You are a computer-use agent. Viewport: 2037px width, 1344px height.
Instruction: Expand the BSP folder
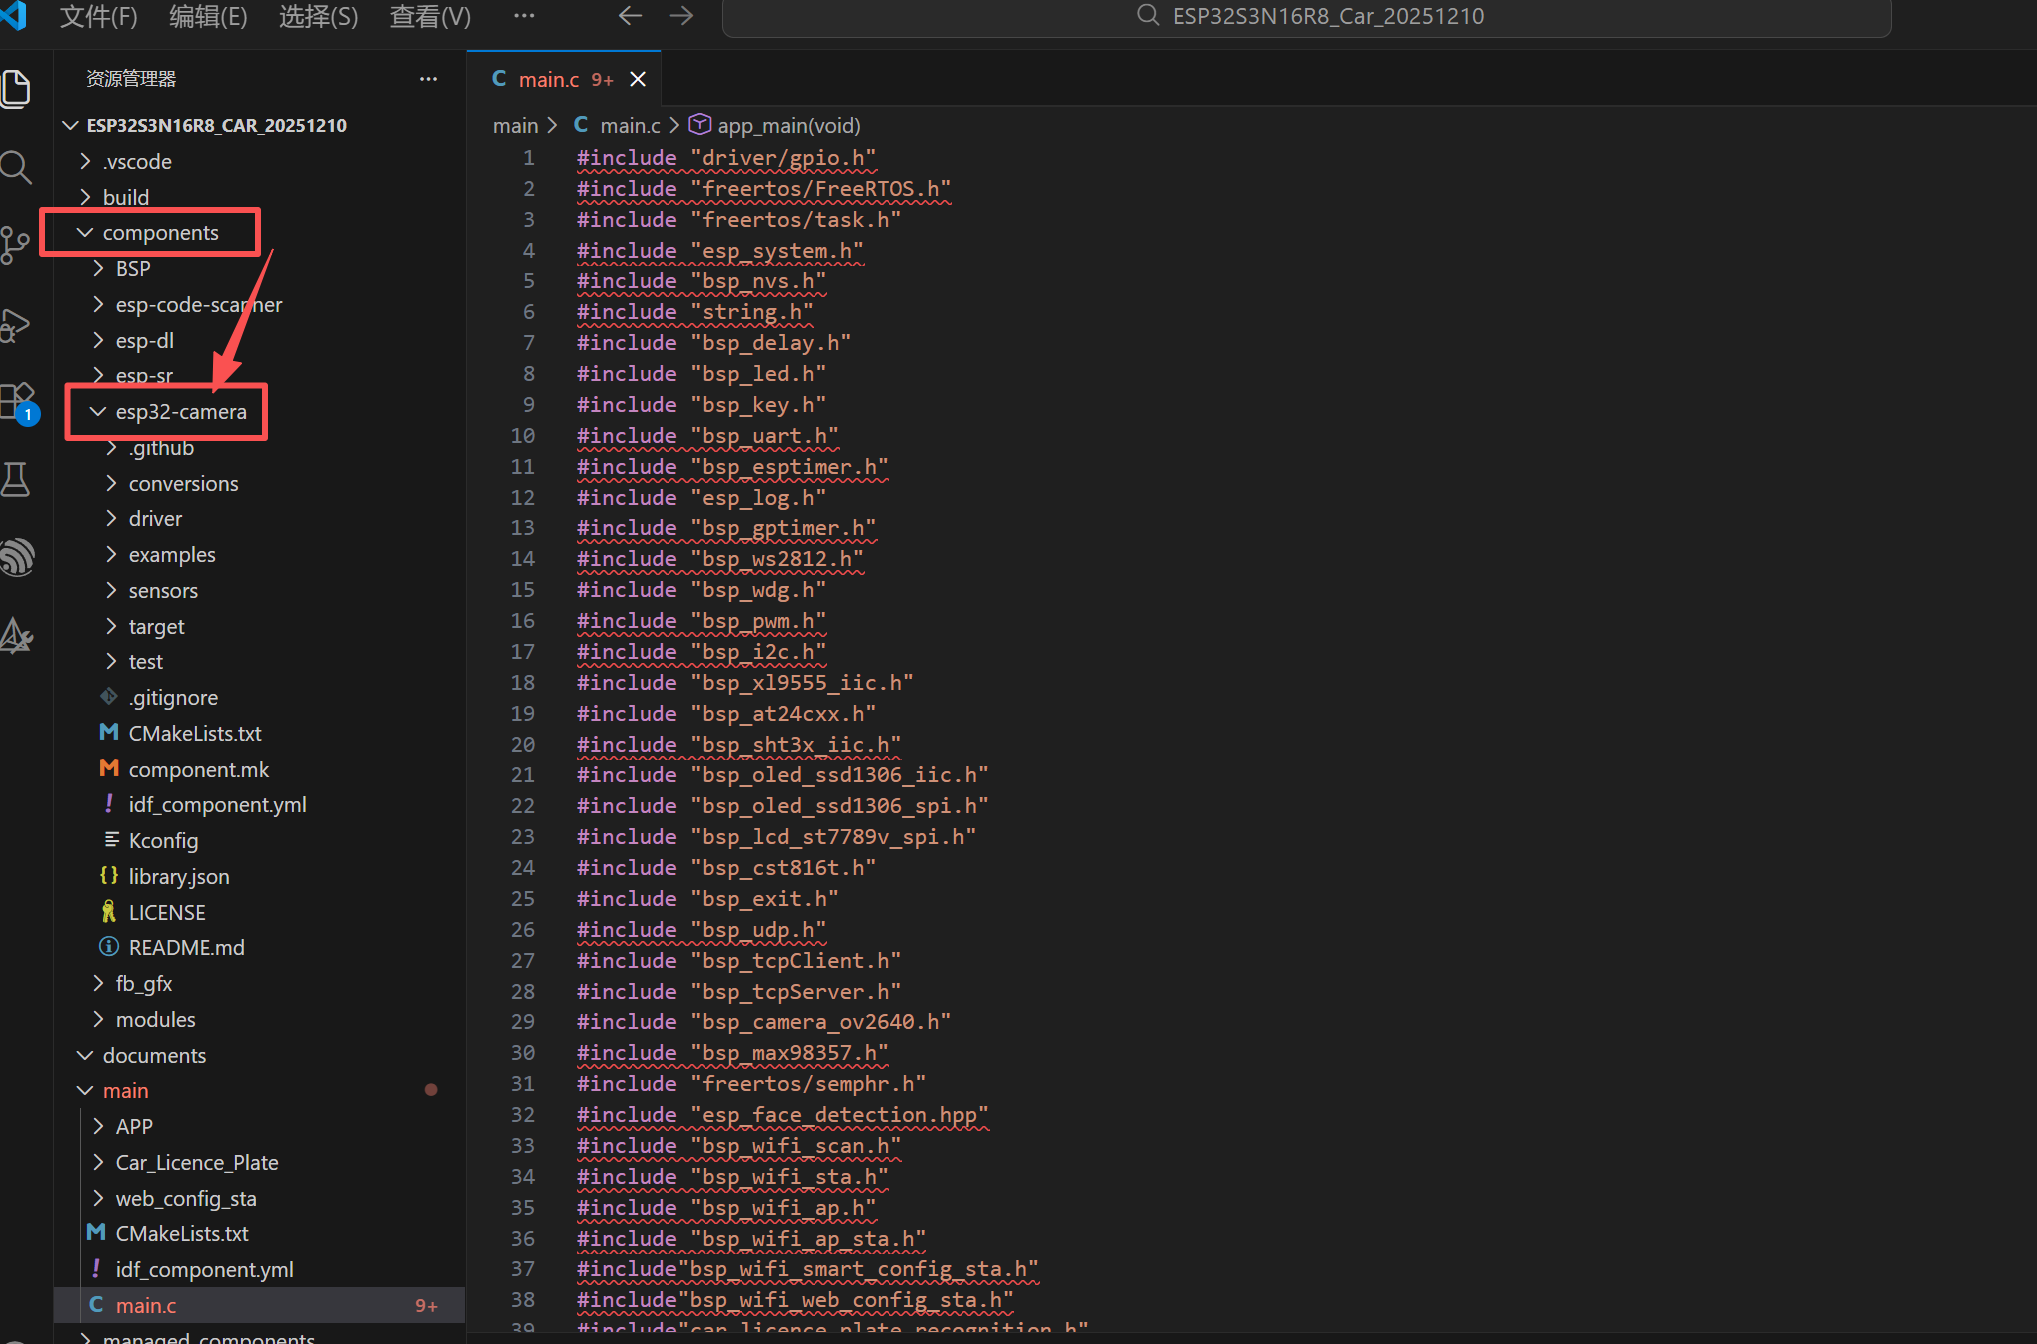tap(132, 269)
